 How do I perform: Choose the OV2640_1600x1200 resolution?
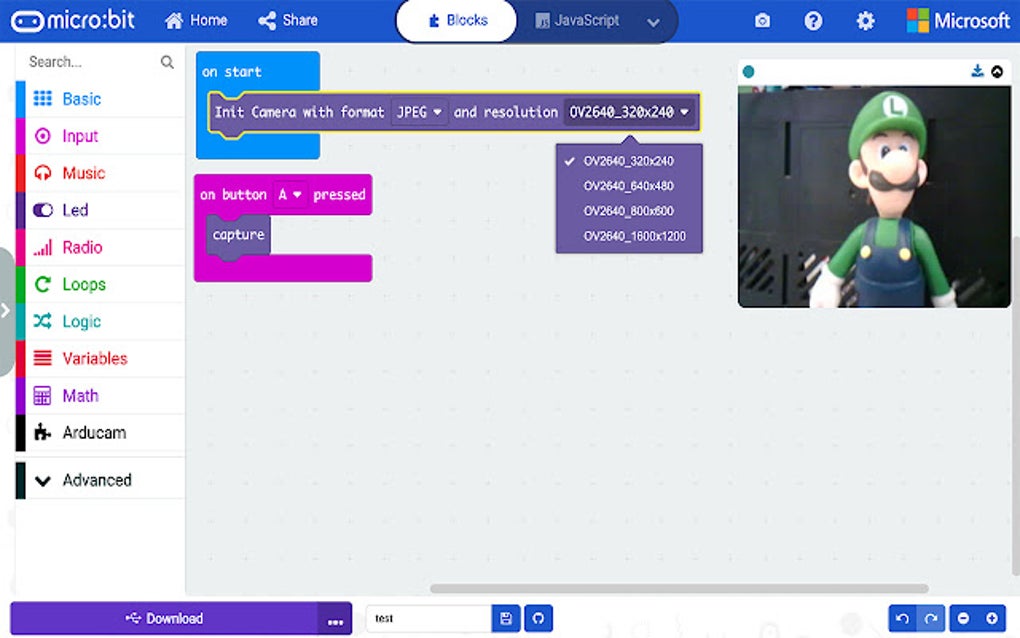point(633,236)
